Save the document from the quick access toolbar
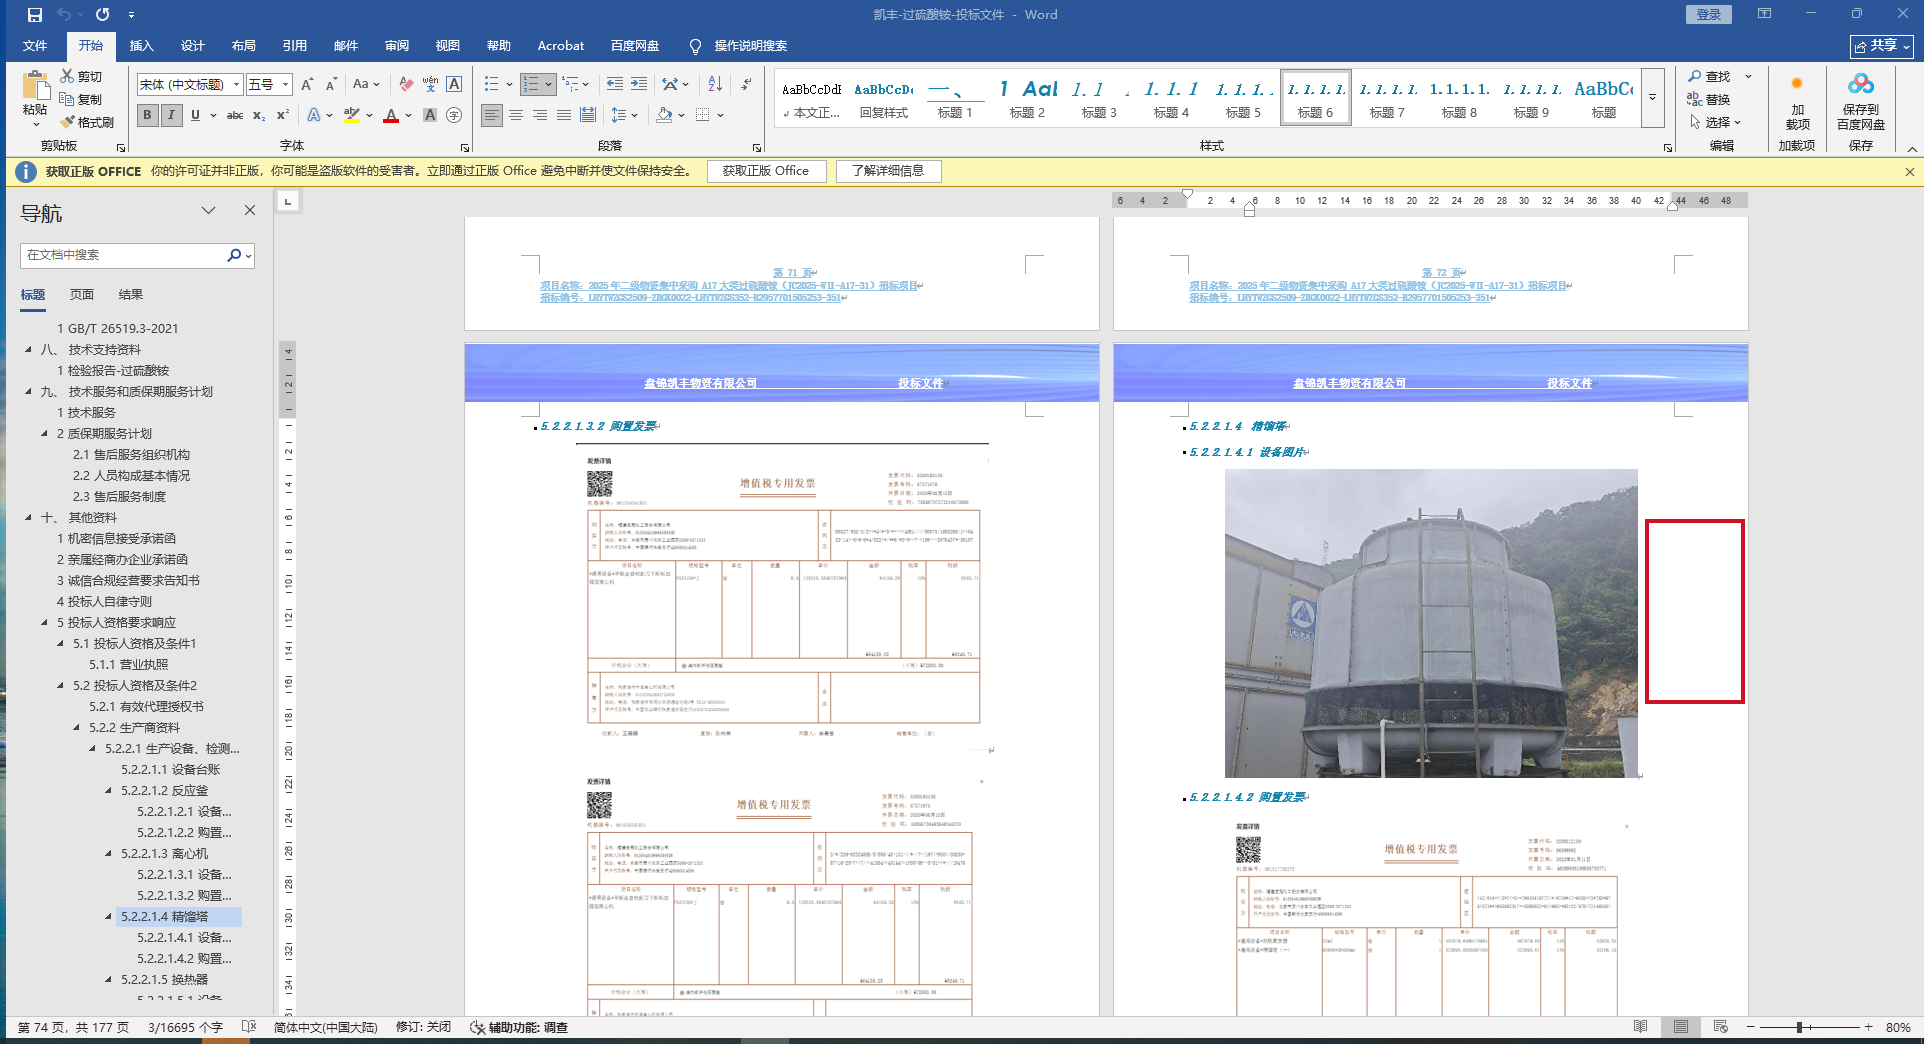This screenshot has width=1924, height=1044. [x=35, y=15]
